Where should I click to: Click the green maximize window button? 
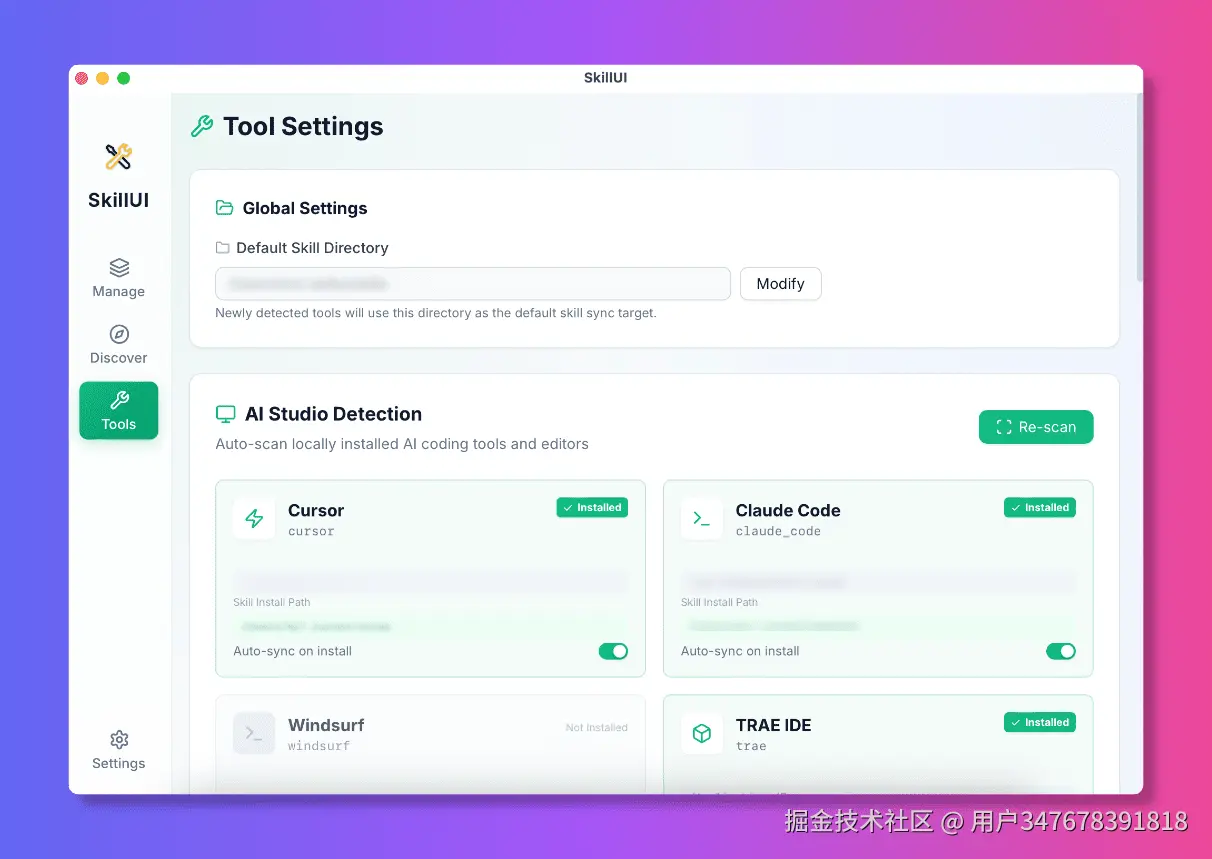pyautogui.click(x=124, y=78)
